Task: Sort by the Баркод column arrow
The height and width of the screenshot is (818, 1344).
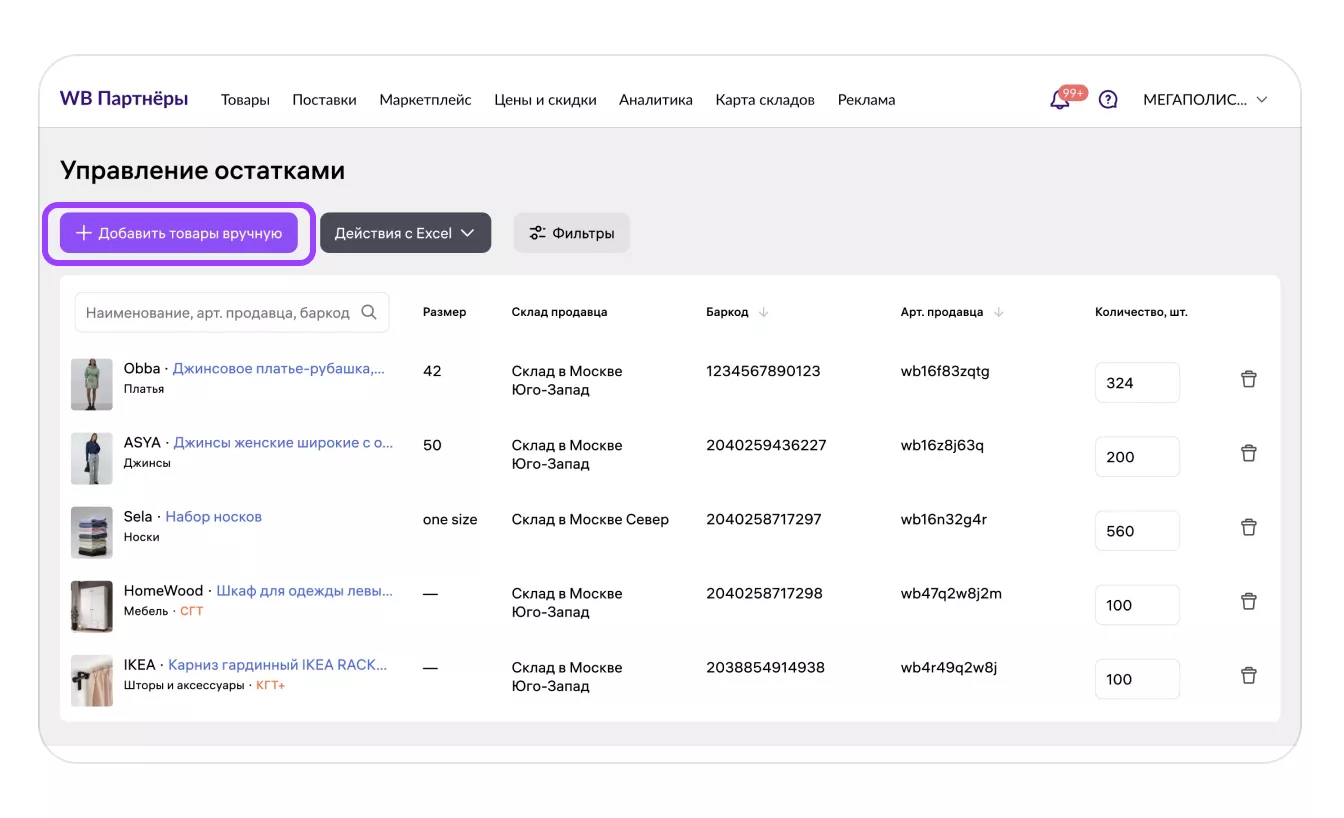Action: [764, 312]
